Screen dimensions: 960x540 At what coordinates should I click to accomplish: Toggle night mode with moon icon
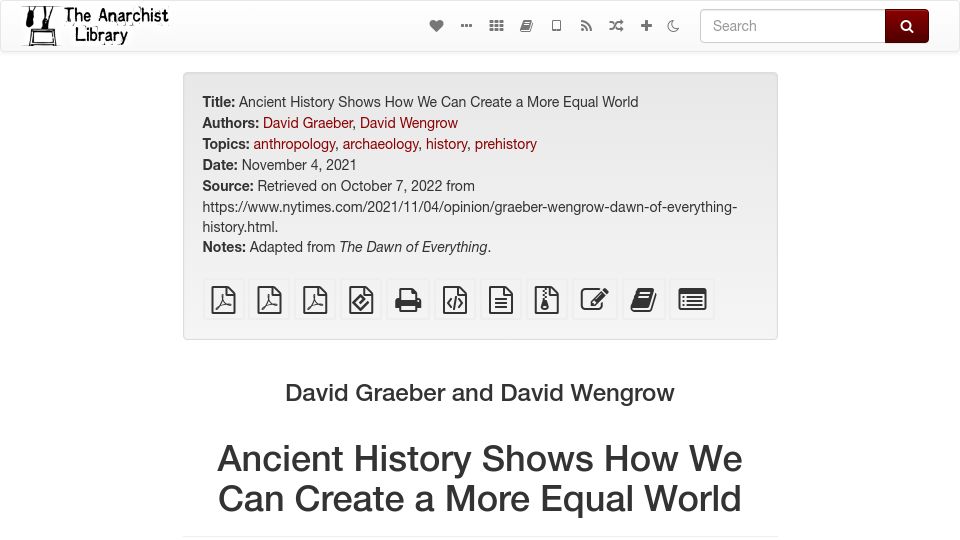[x=673, y=26]
